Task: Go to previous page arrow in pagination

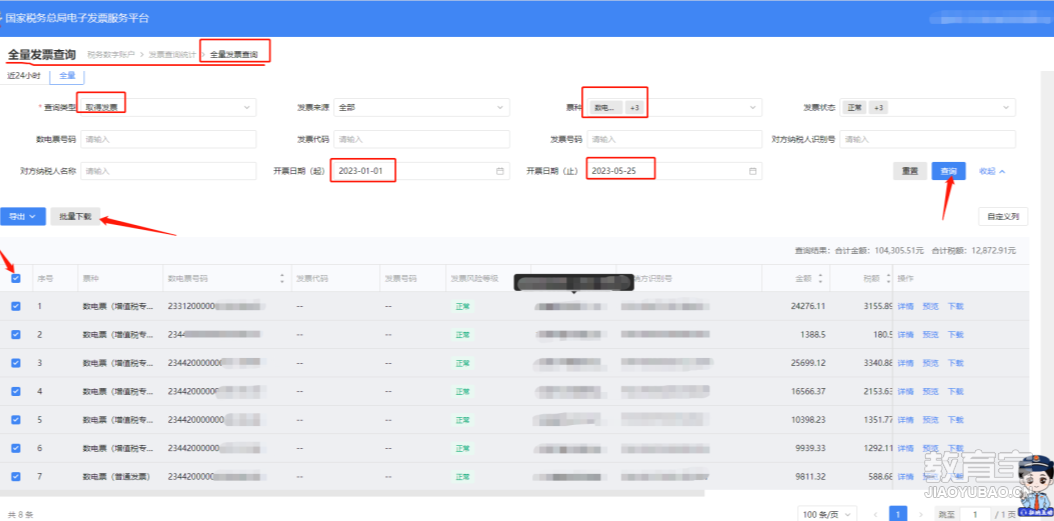Action: [875, 514]
